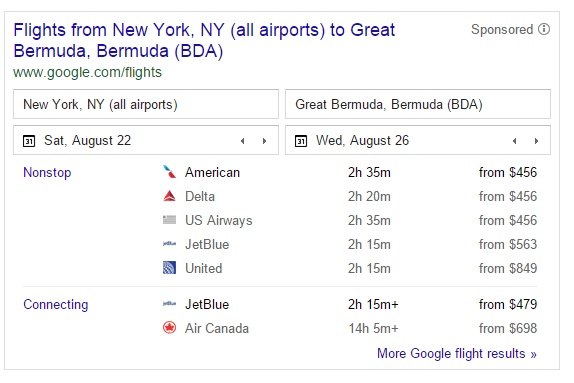574x383 pixels.
Task: Go to next return date arrow
Action: pos(536,141)
